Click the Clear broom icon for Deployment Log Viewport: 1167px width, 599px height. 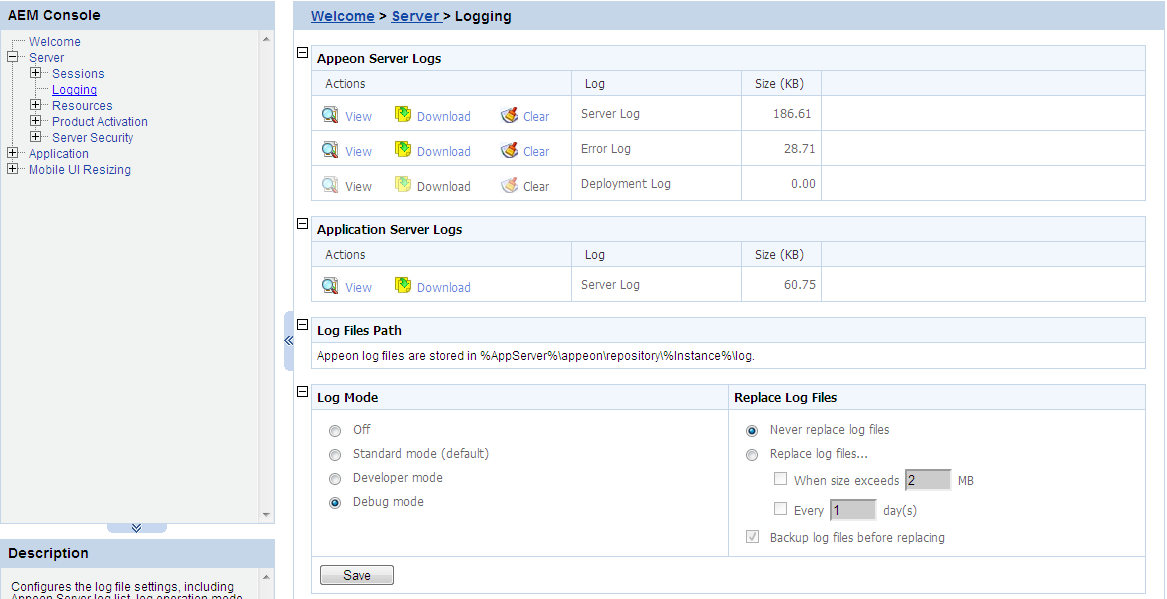point(510,185)
